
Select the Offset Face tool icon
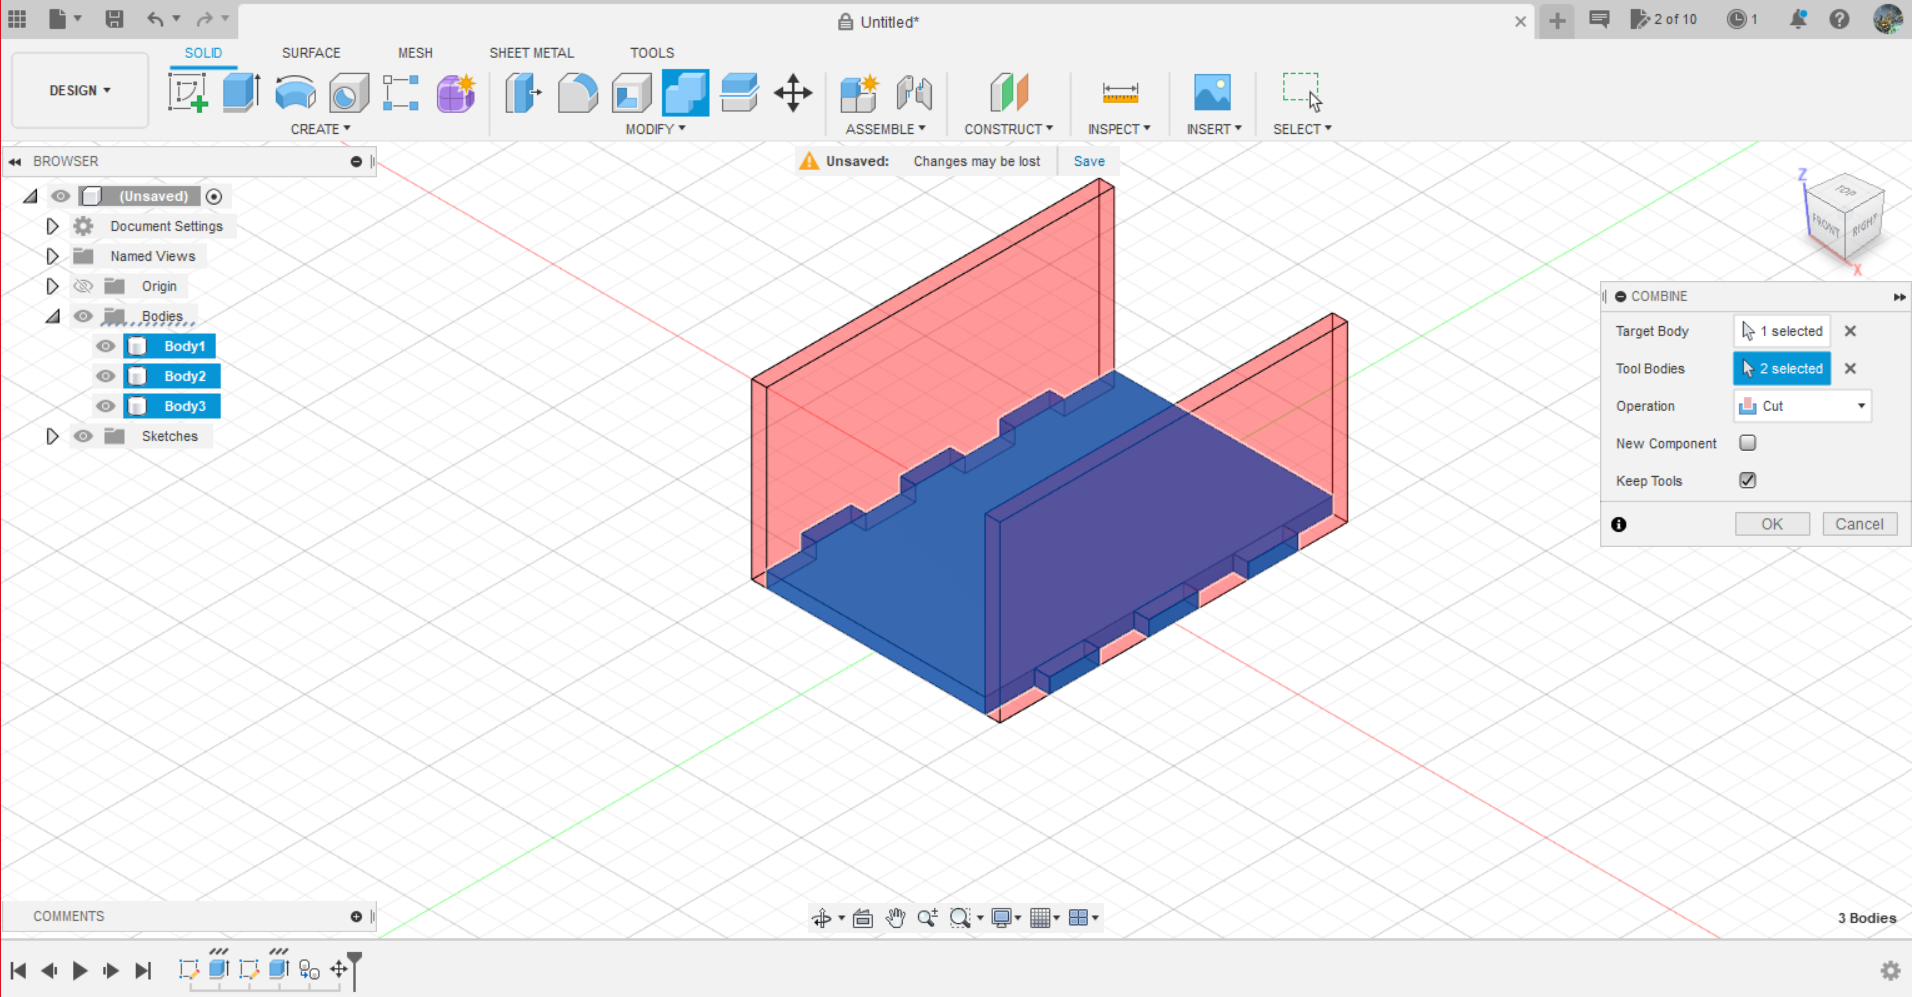point(739,93)
